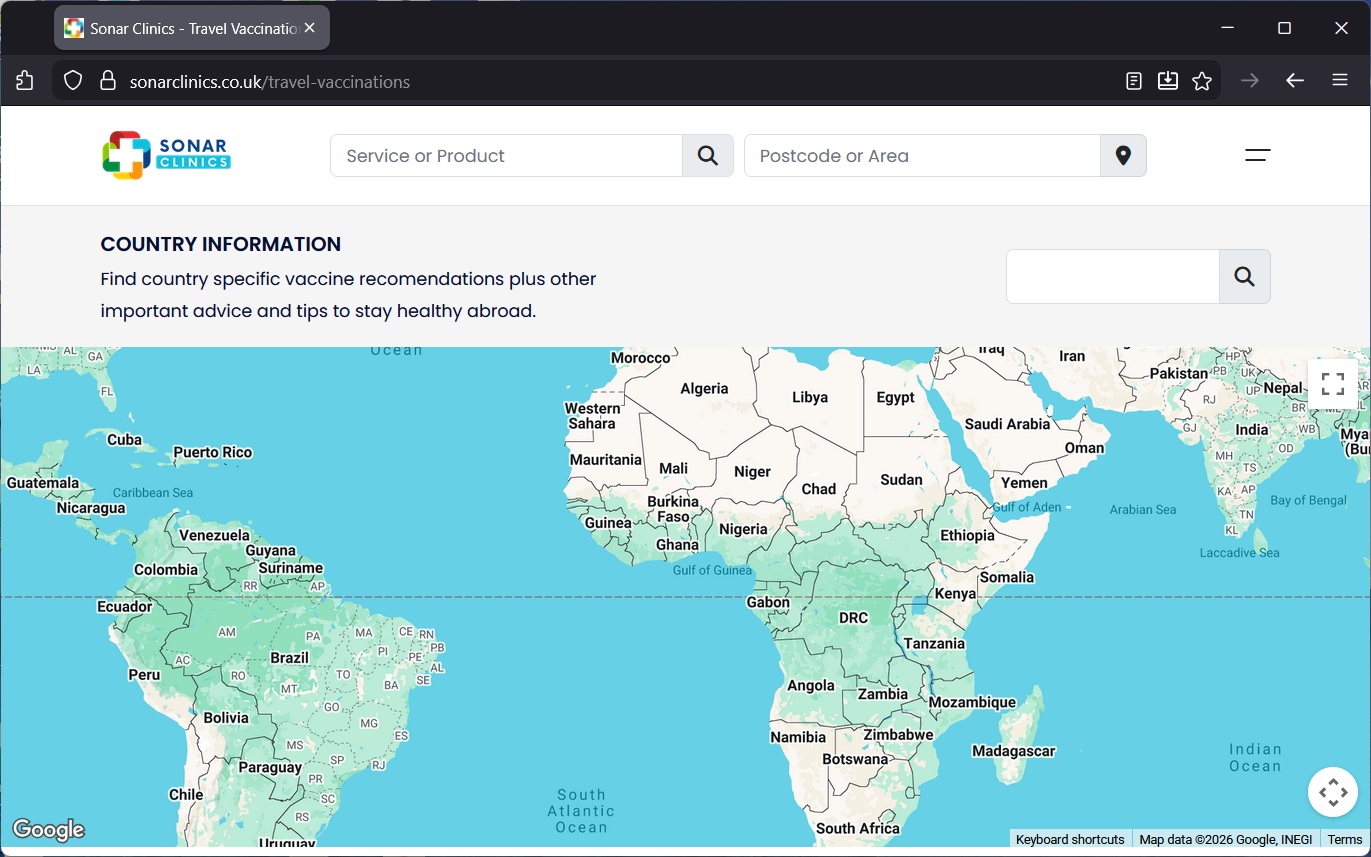Click the Service or Product search magnifier
The width and height of the screenshot is (1371, 857).
pyautogui.click(x=708, y=156)
